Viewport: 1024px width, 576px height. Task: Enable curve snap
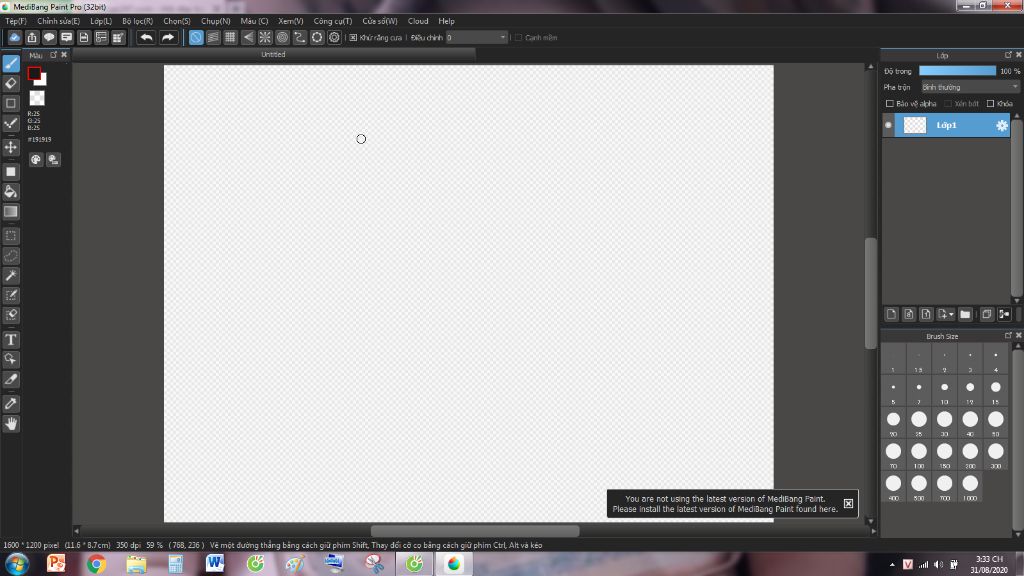click(x=299, y=37)
